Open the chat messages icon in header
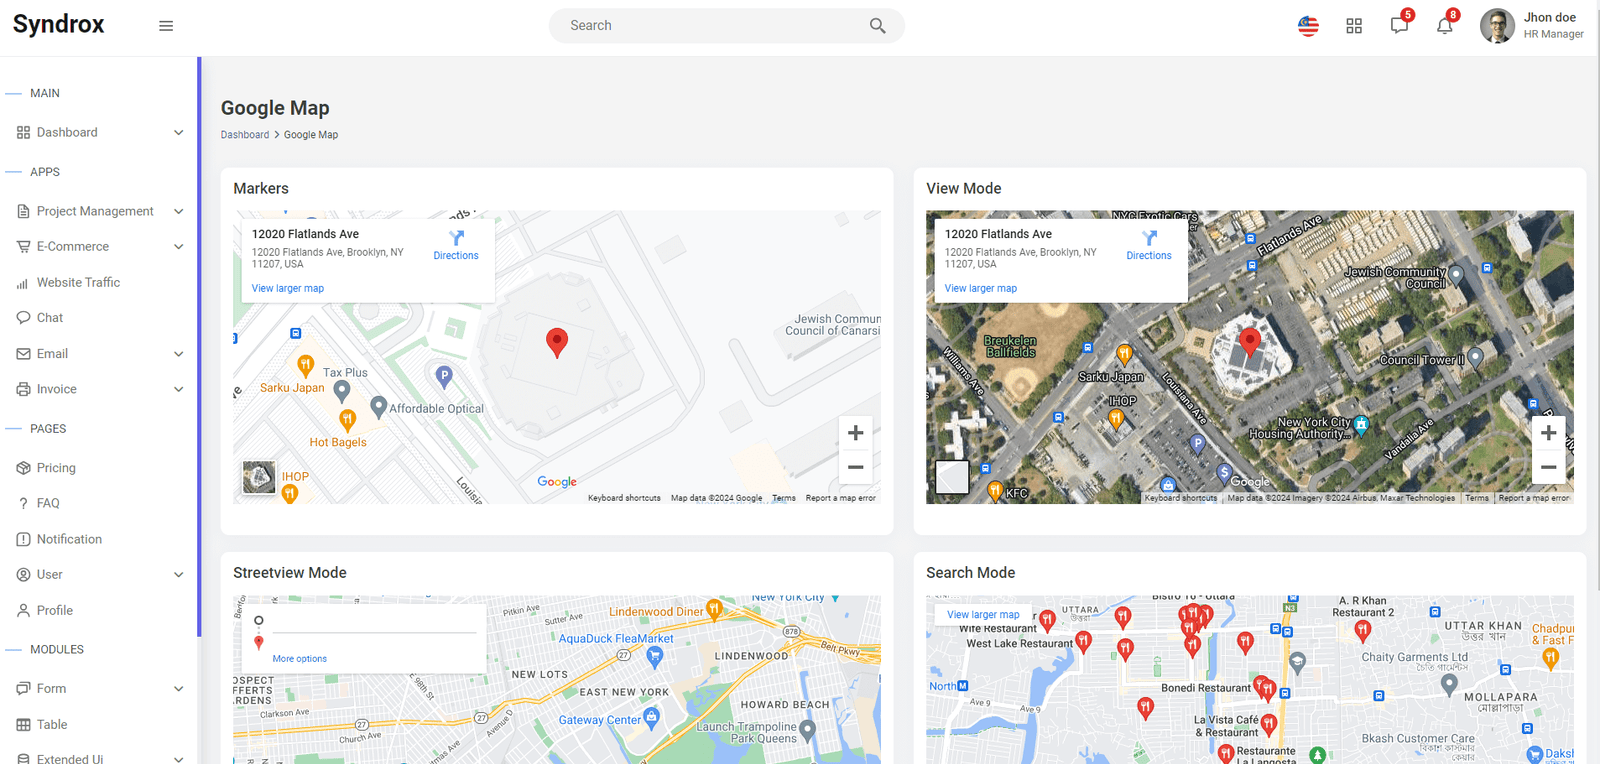Image resolution: width=1600 pixels, height=764 pixels. (x=1399, y=25)
